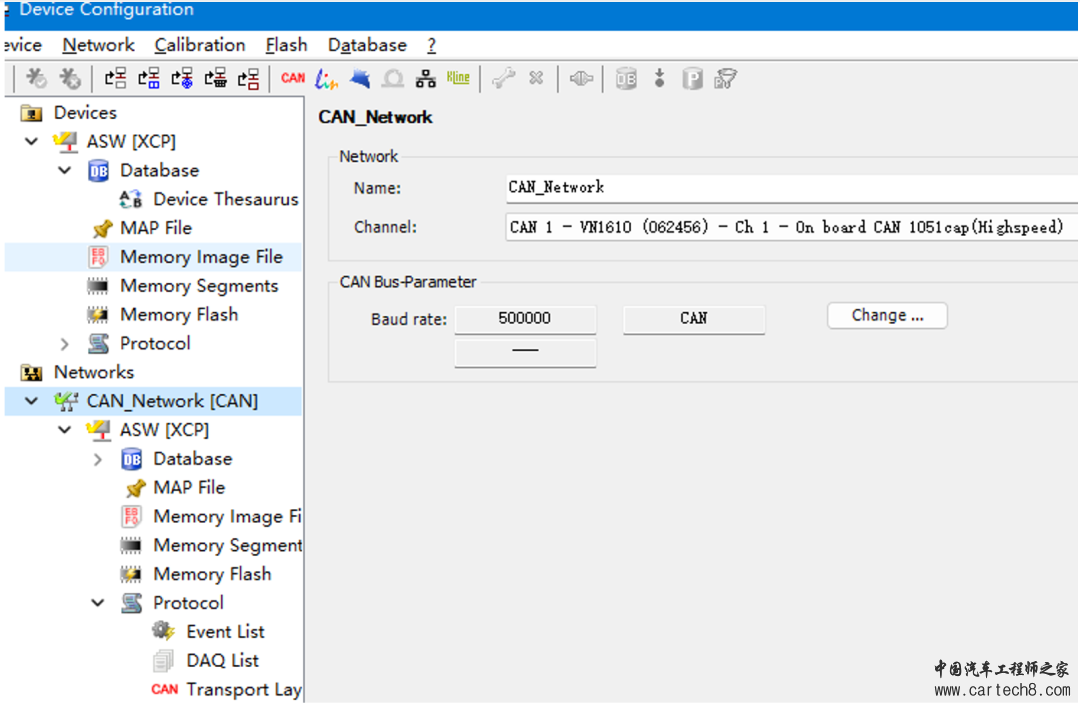Collapse the Database node under Devices
This screenshot has height=706, width=1080.
click(x=64, y=170)
